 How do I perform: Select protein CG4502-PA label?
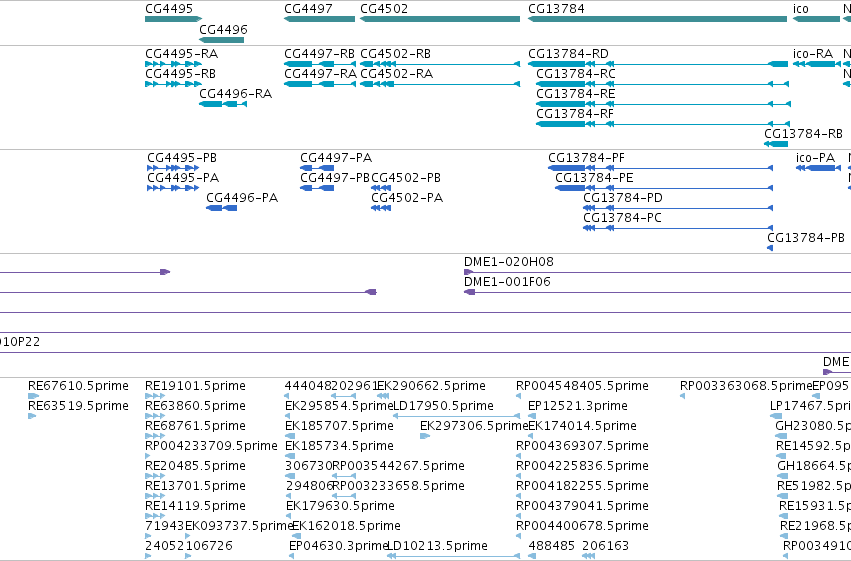[x=407, y=198]
